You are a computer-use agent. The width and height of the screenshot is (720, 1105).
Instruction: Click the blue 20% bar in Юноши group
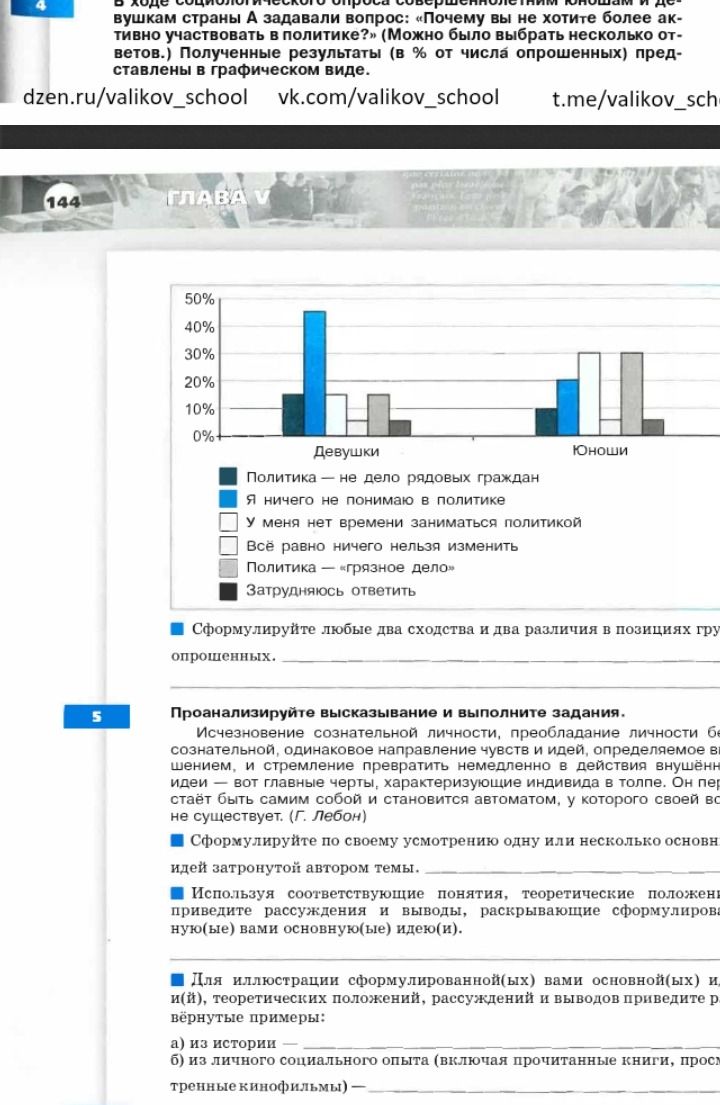[568, 408]
